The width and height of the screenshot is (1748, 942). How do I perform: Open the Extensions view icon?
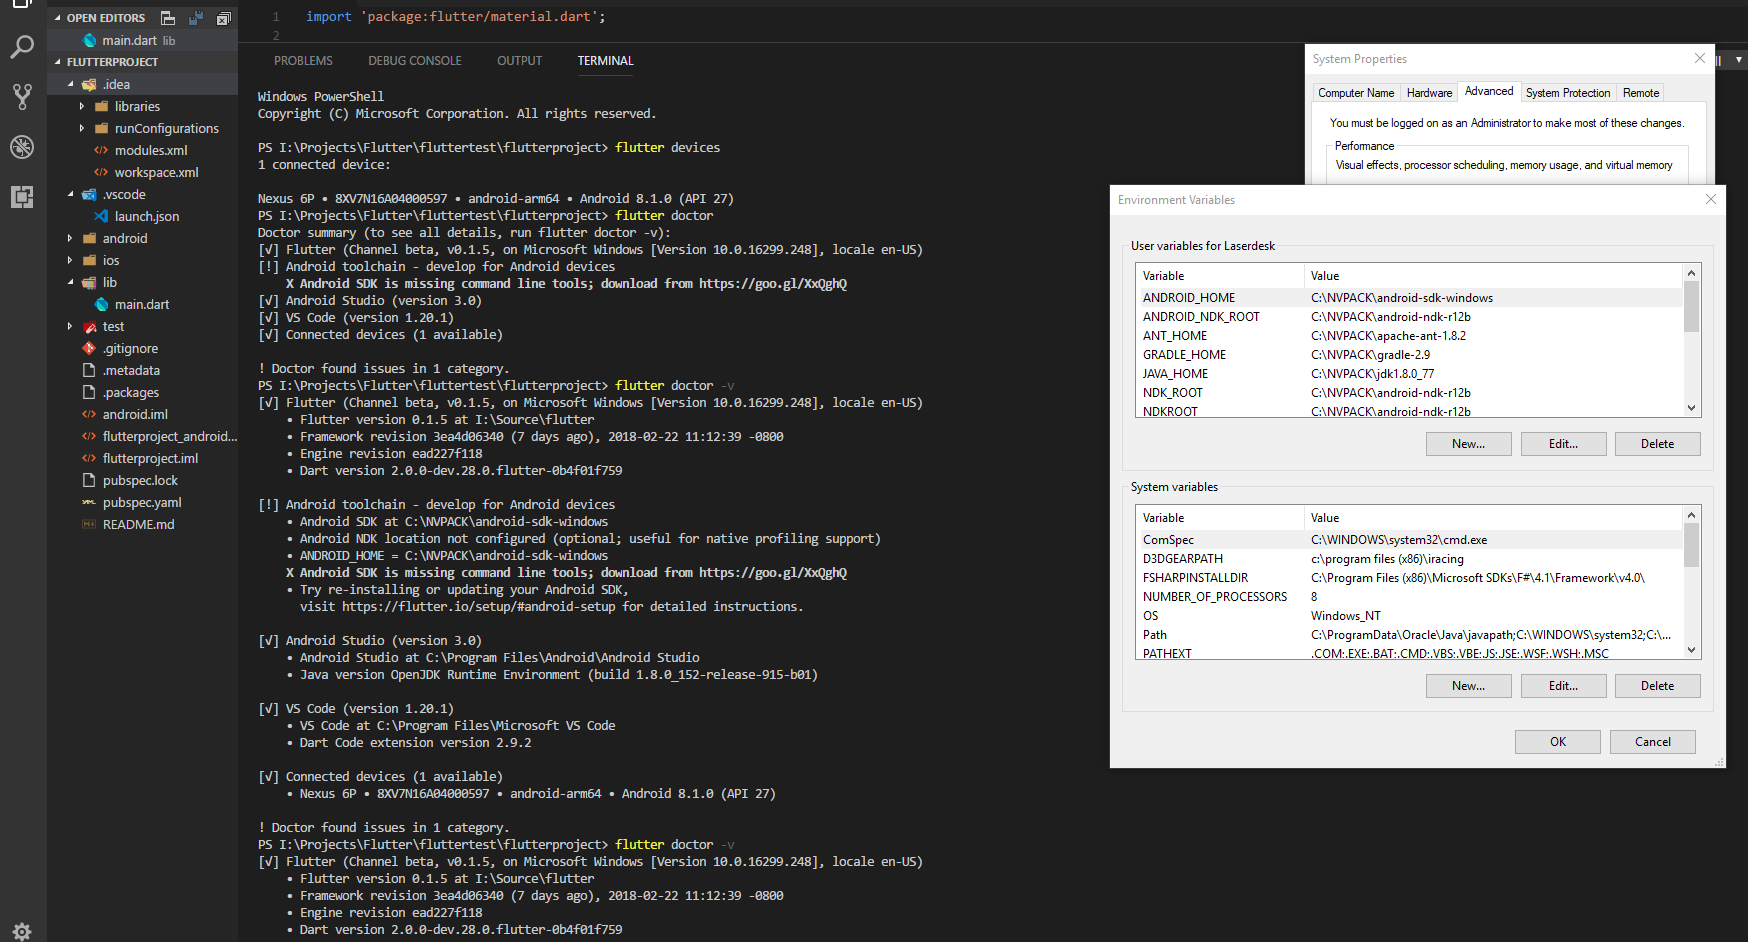pos(22,196)
